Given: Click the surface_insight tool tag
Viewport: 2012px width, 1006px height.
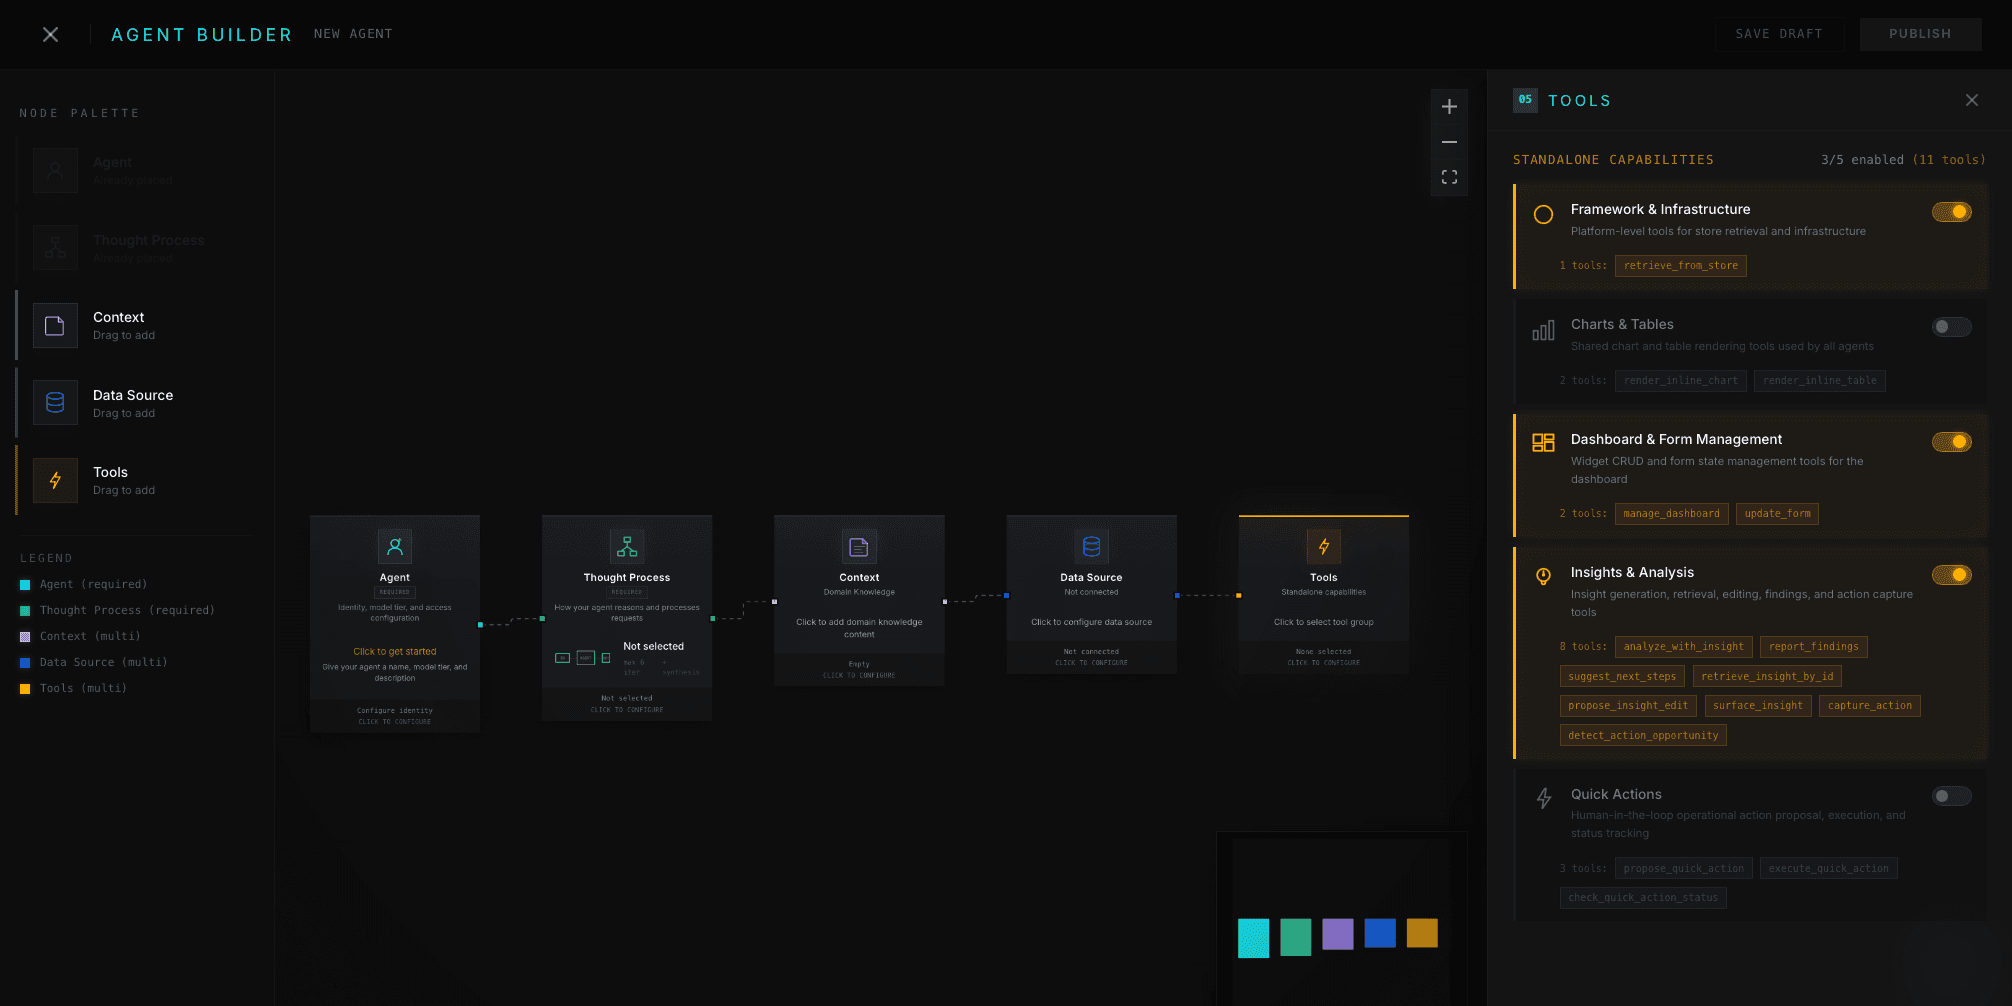Looking at the screenshot, I should [1758, 706].
